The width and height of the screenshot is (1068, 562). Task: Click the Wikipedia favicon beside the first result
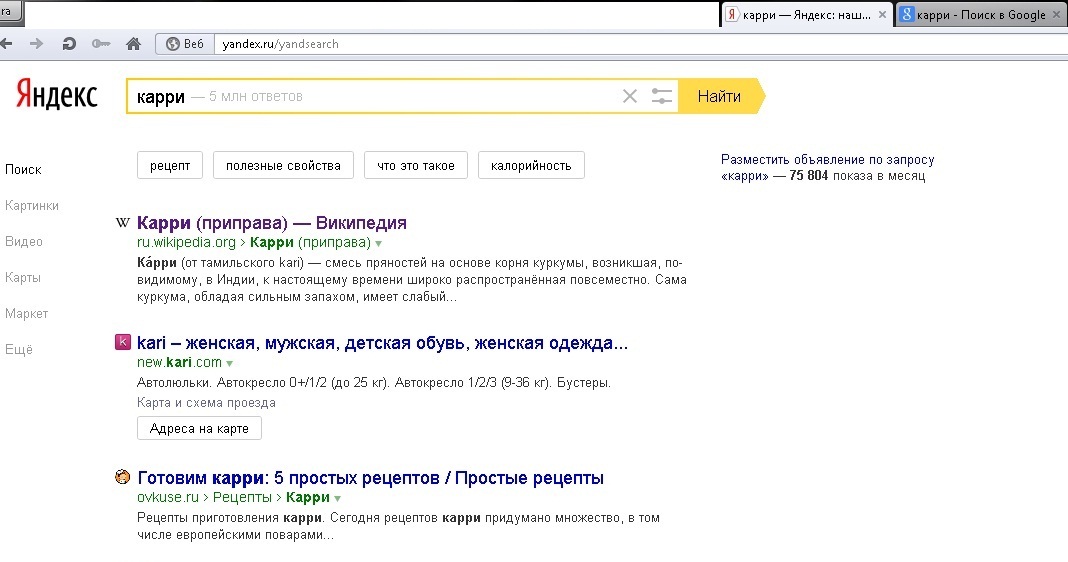tap(123, 223)
